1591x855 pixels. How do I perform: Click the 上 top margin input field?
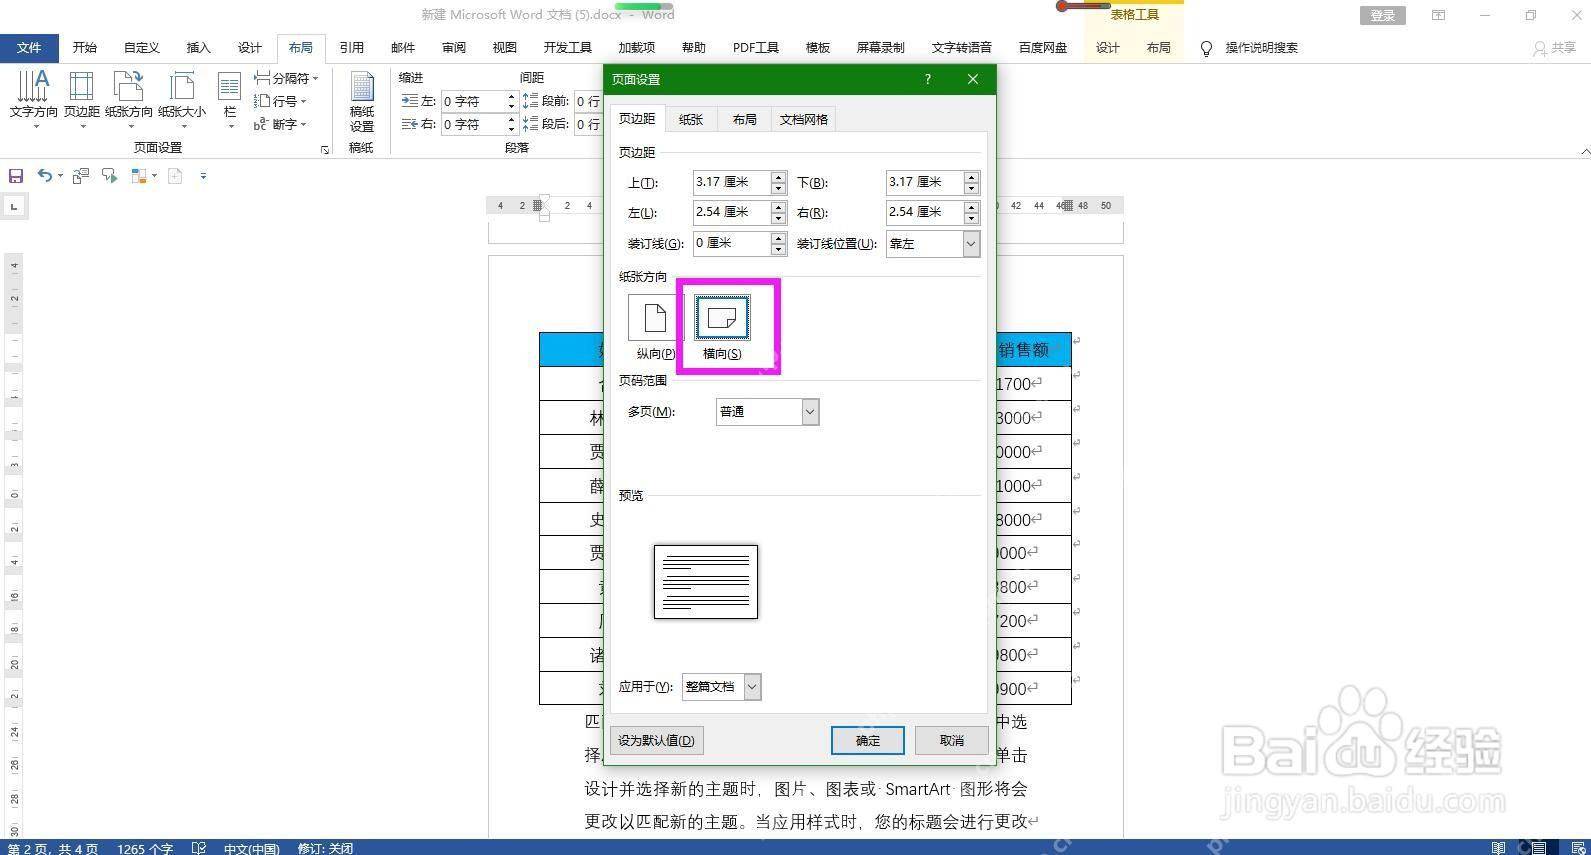[x=731, y=182]
